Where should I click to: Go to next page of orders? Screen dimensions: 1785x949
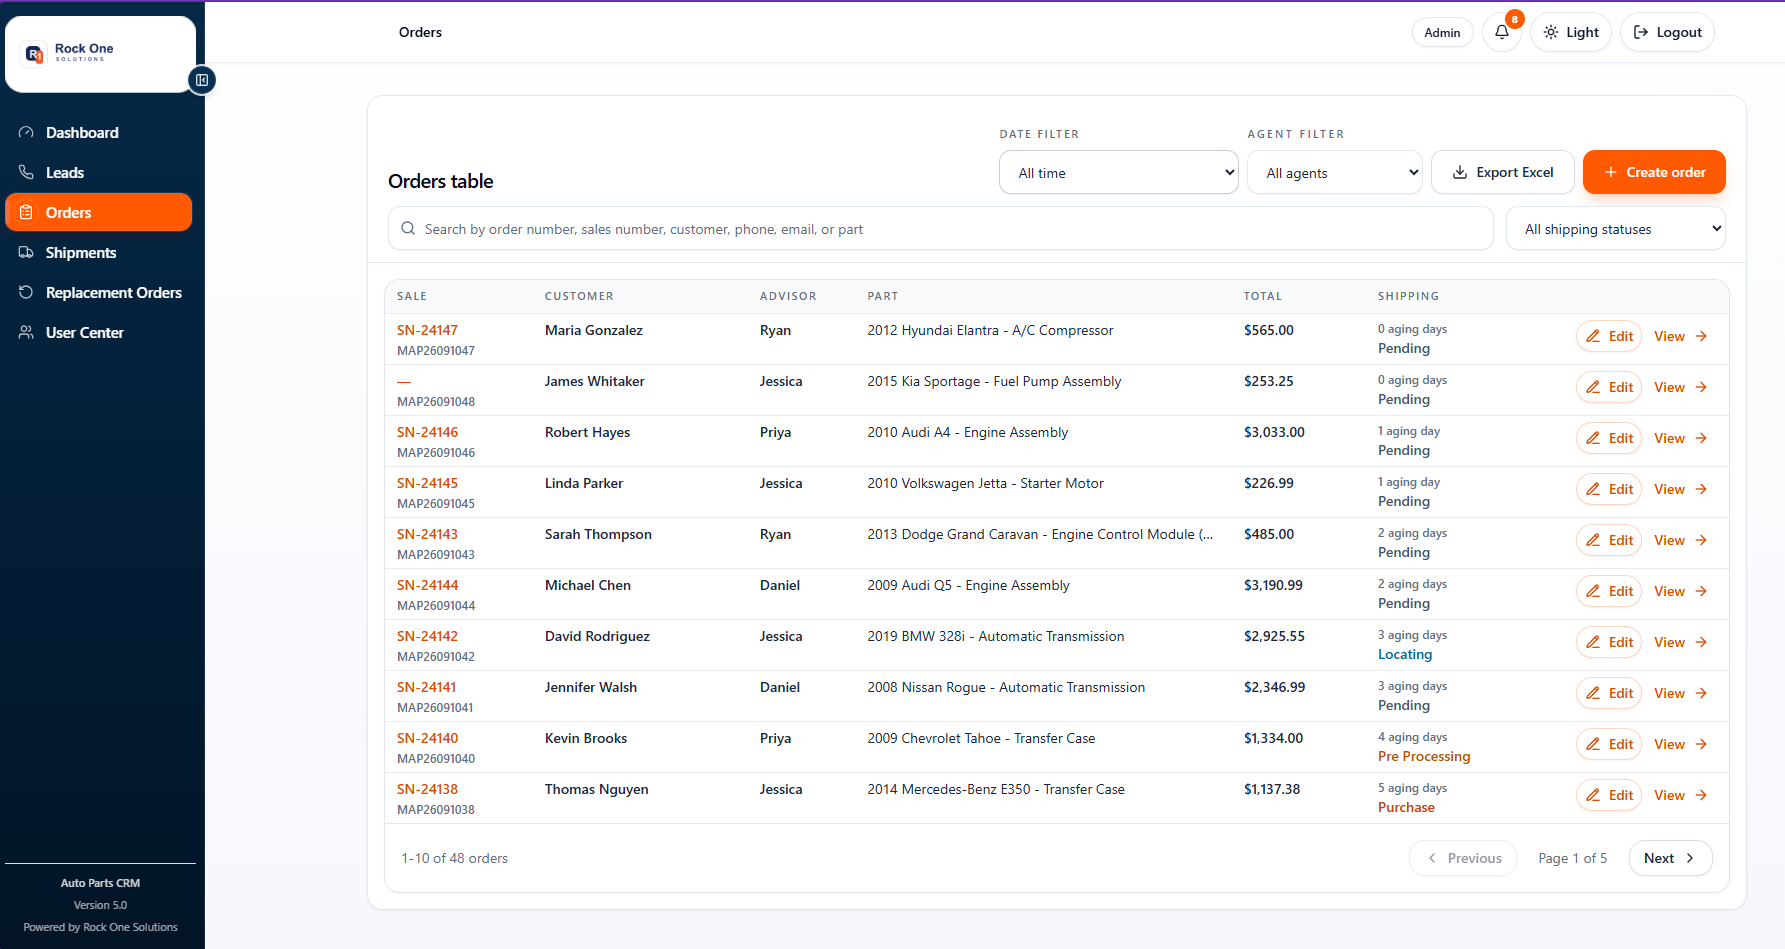tap(1670, 858)
